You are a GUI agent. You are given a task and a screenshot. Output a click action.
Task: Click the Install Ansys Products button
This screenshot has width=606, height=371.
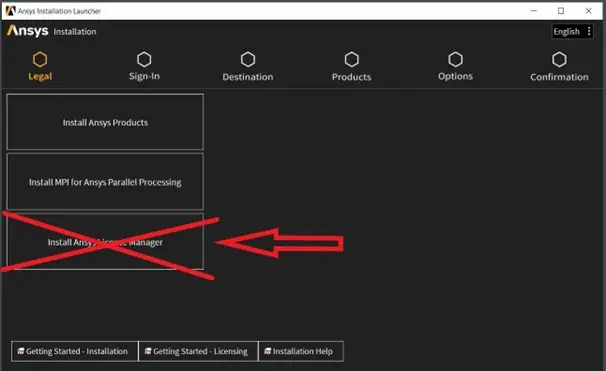pos(105,122)
